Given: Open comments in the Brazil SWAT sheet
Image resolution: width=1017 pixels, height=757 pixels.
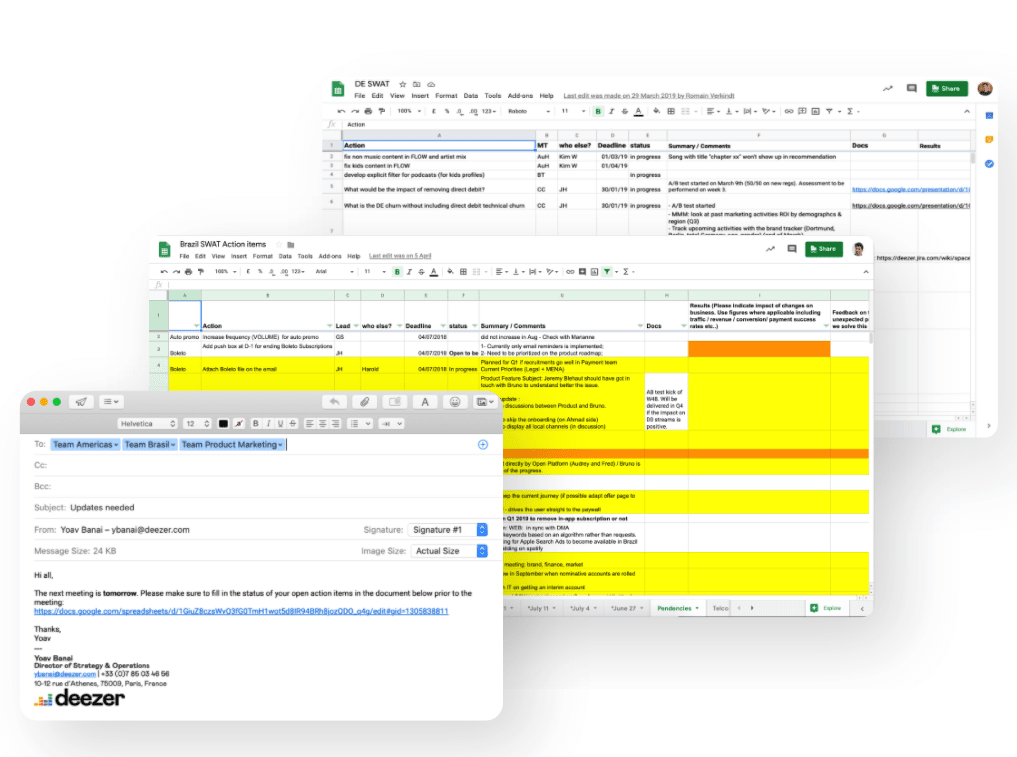Looking at the screenshot, I should (792, 248).
